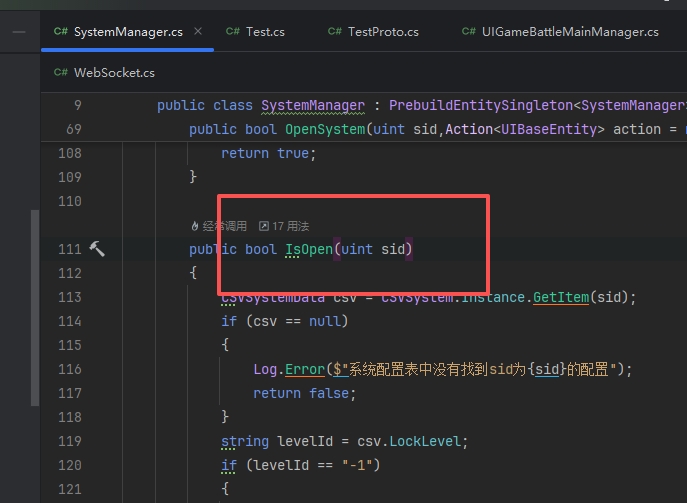Click the C# icon on SystemManager.cs tab

point(61,32)
